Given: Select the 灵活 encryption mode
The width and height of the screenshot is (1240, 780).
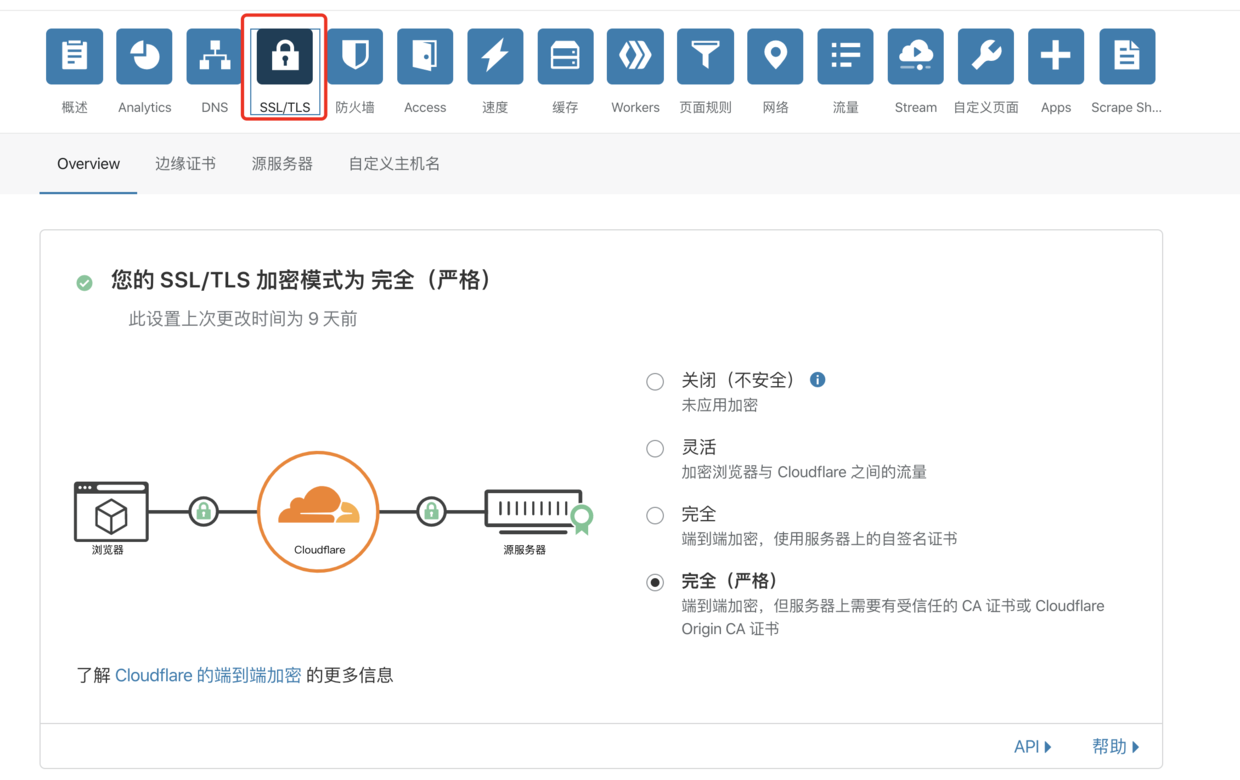Looking at the screenshot, I should (x=655, y=448).
